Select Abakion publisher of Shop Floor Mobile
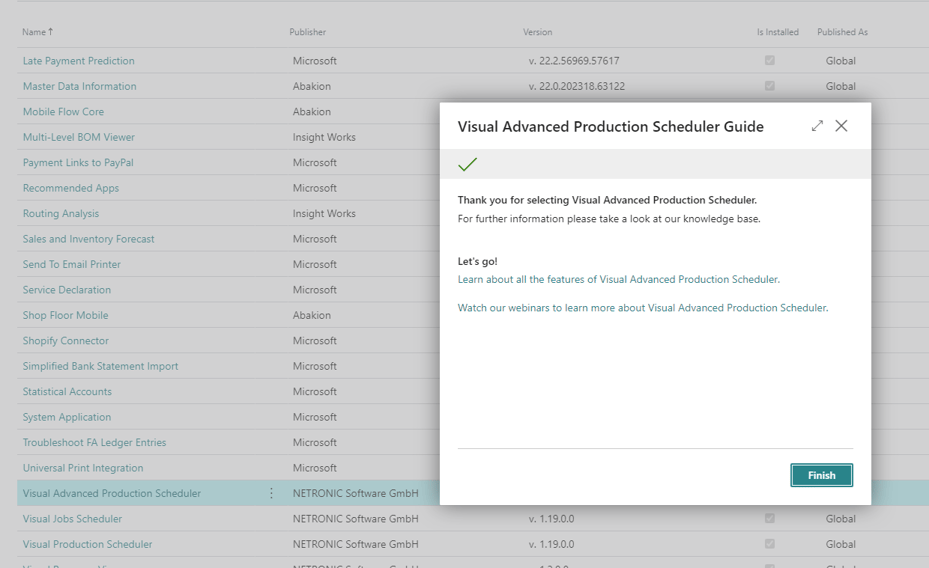 click(x=312, y=316)
